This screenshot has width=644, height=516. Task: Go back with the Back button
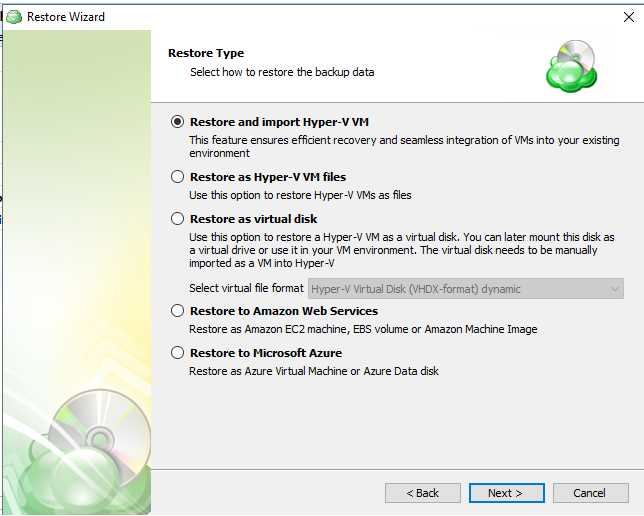[x=423, y=493]
